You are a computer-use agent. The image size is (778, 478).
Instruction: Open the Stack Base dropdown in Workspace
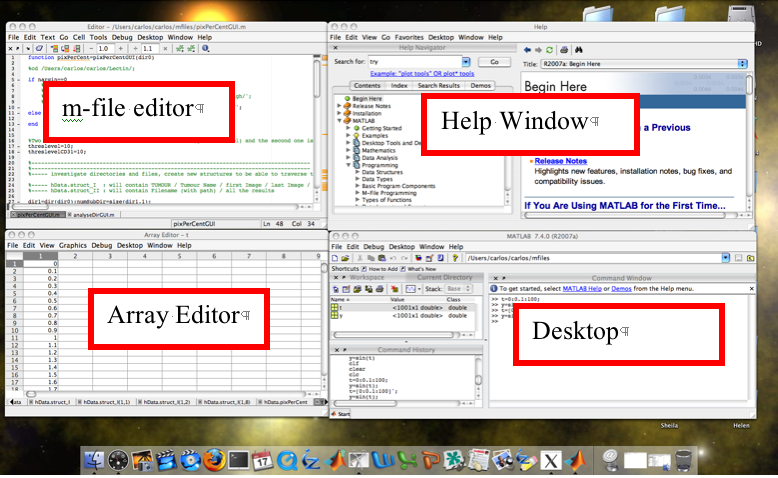[458, 289]
